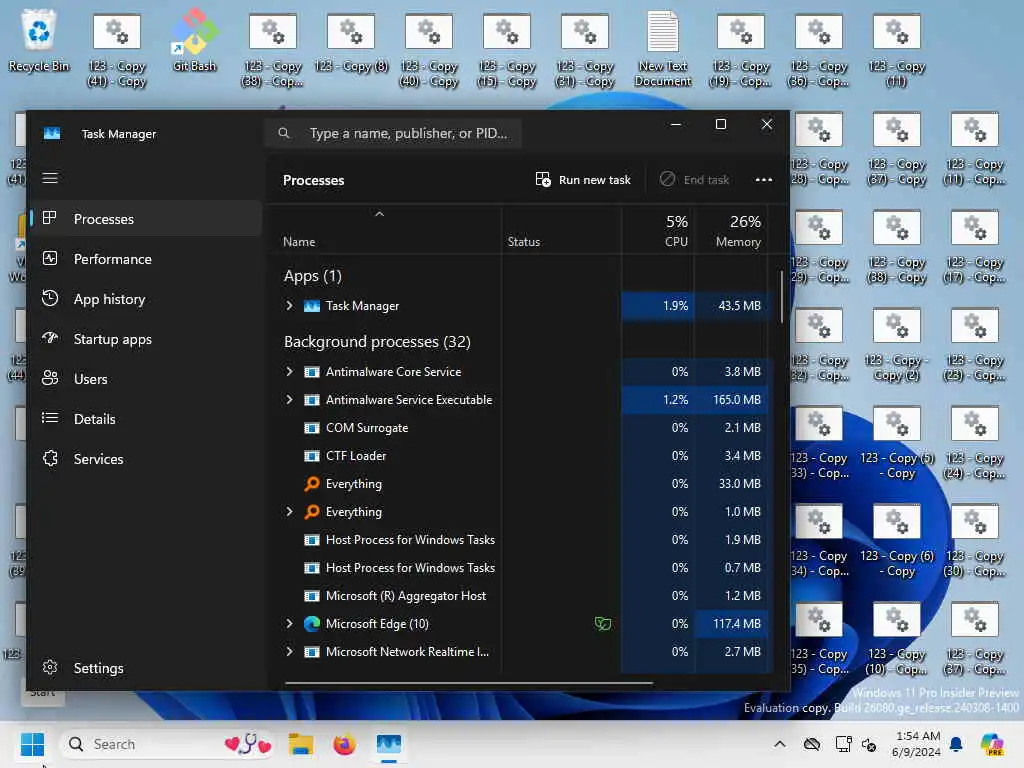Open the Task Manager hamburger navigation menu

point(50,178)
